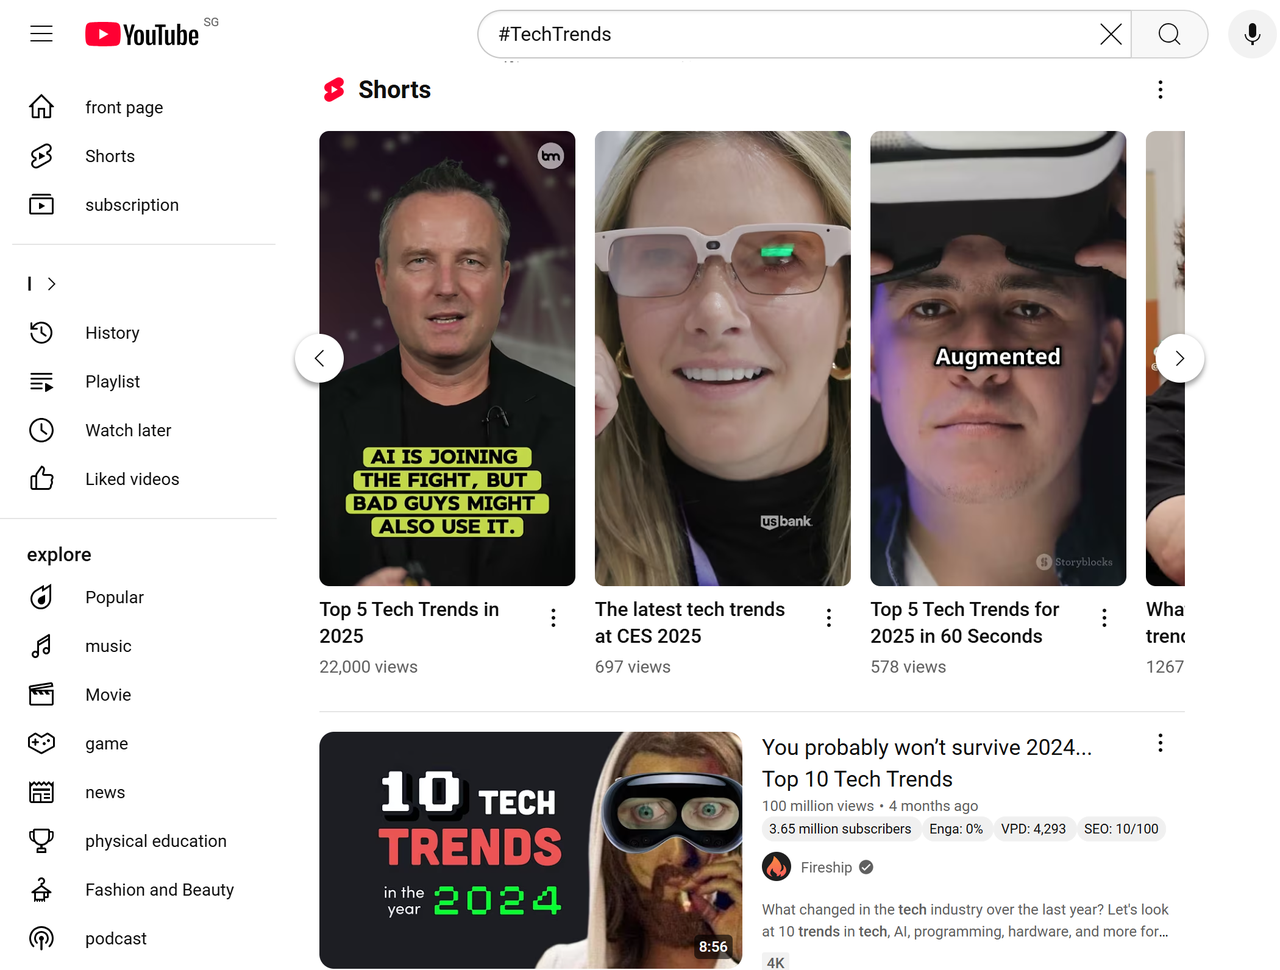Open the music category under explore

tap(108, 646)
